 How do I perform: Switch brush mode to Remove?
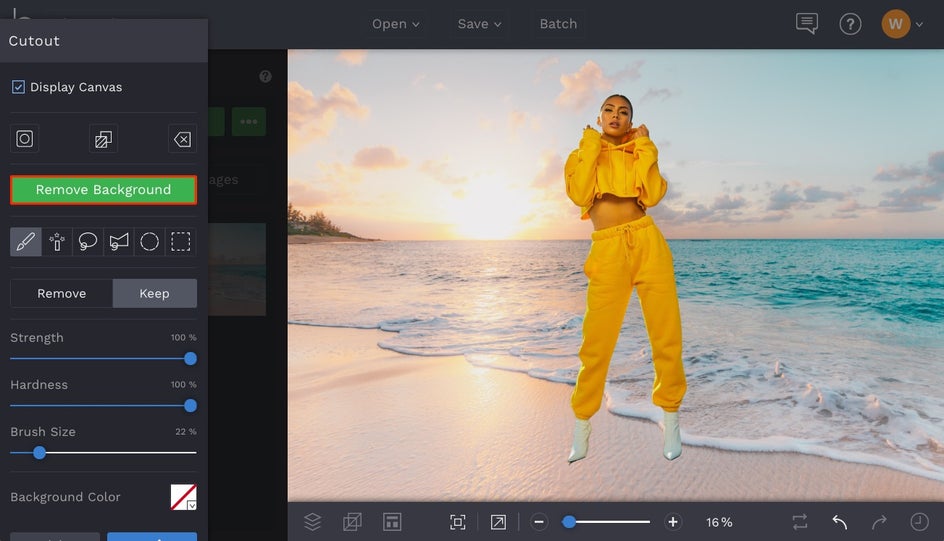(62, 293)
